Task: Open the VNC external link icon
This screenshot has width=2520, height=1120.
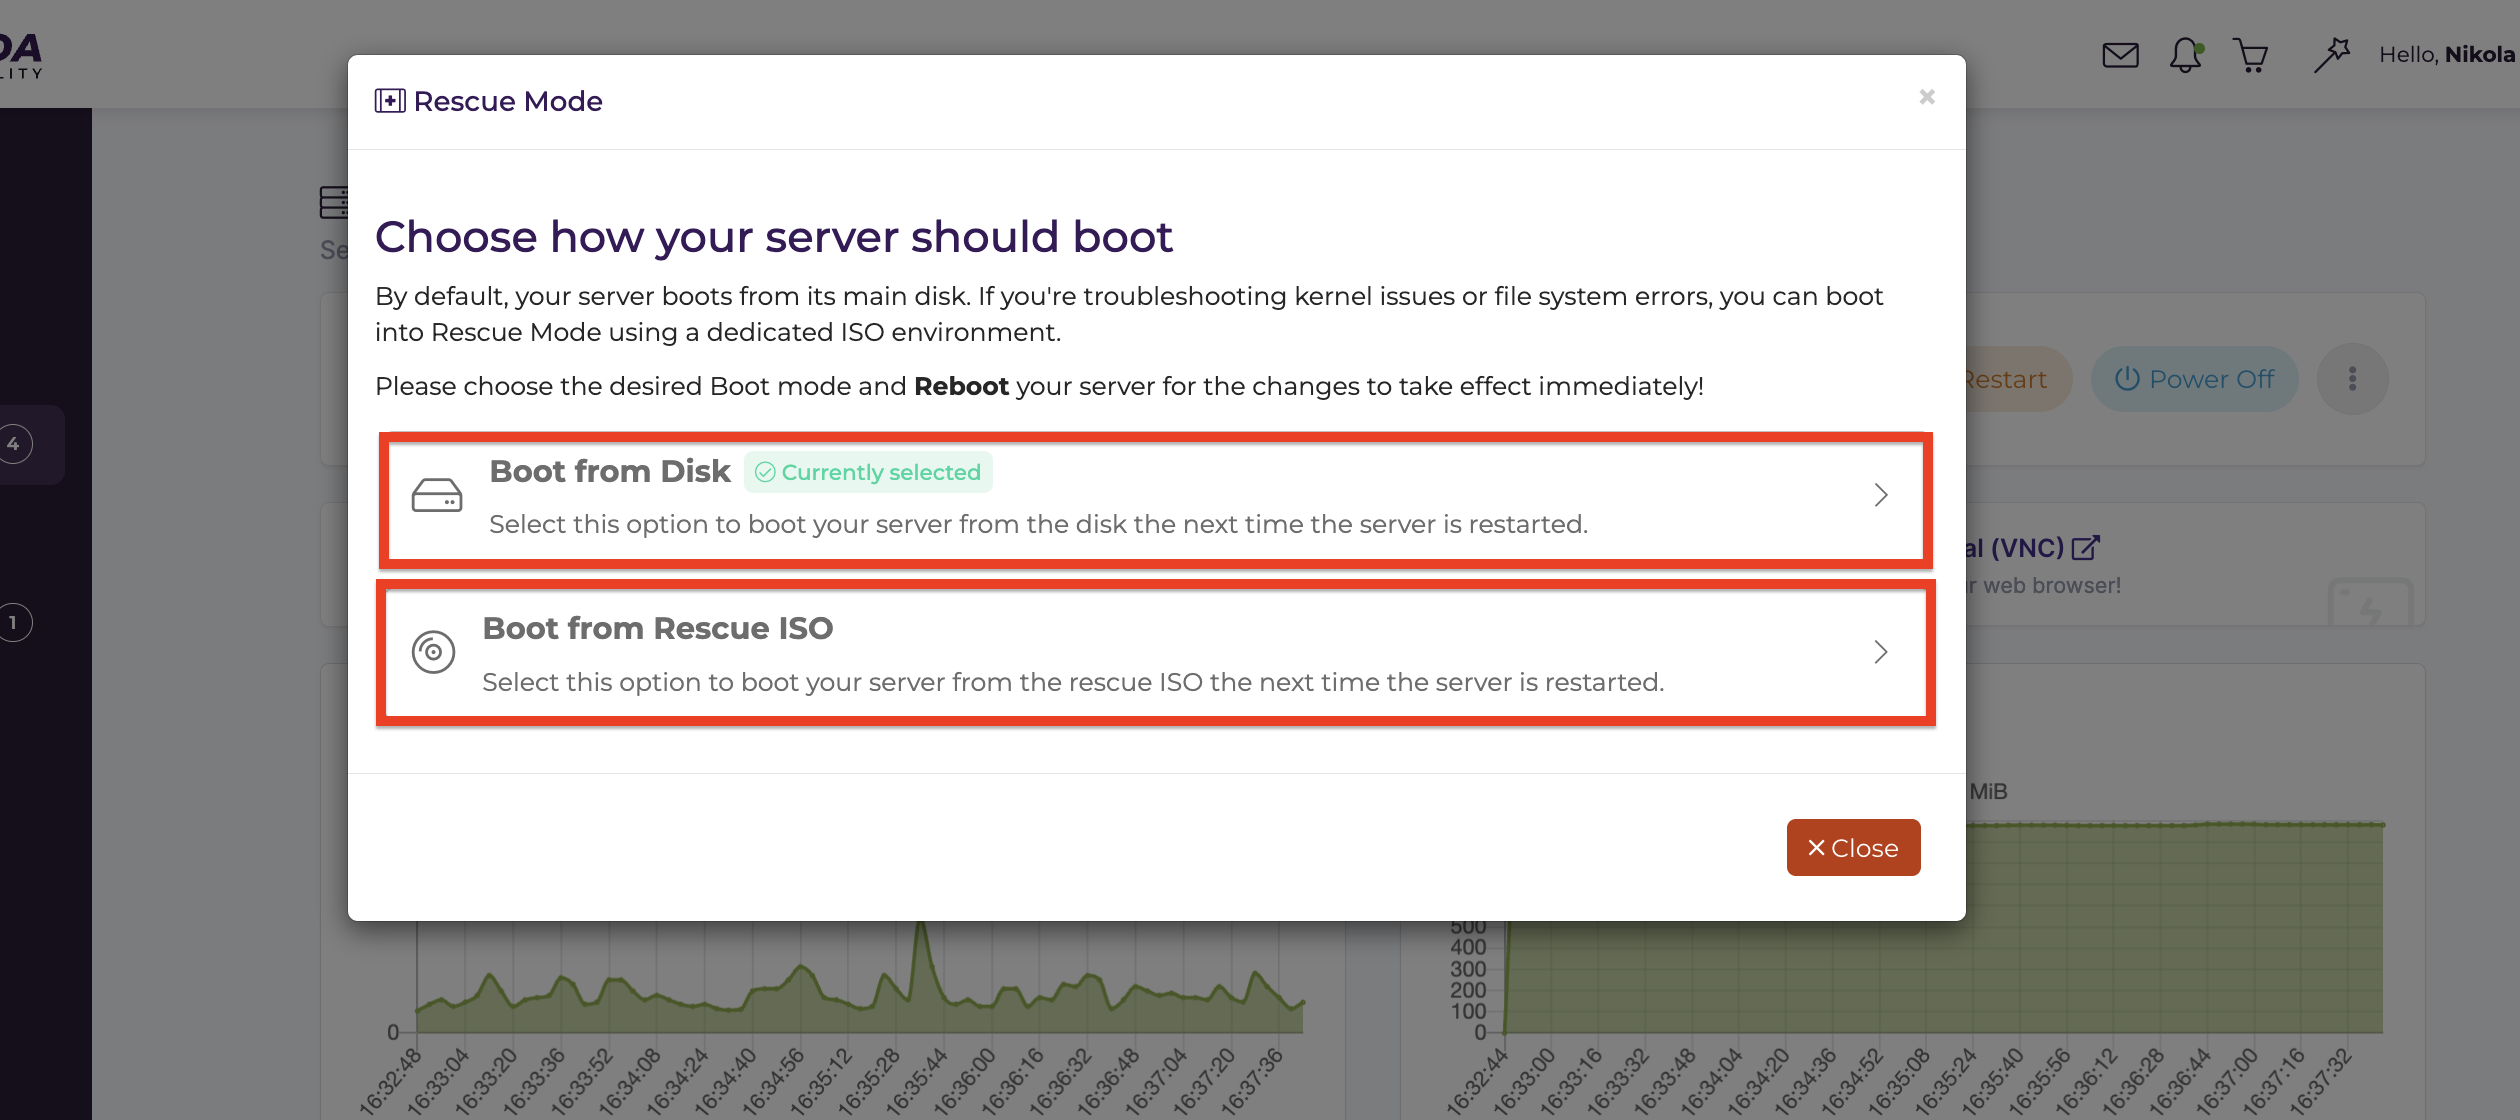Action: (2086, 548)
